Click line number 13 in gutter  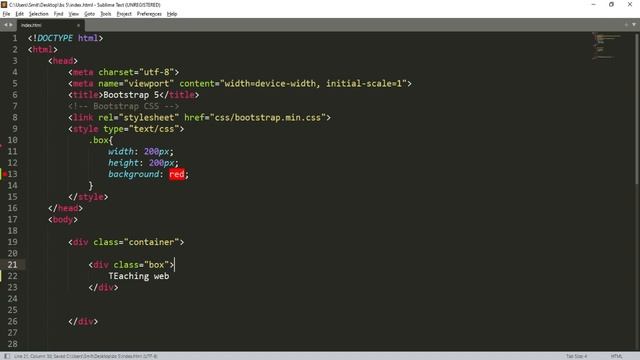pyautogui.click(x=13, y=174)
